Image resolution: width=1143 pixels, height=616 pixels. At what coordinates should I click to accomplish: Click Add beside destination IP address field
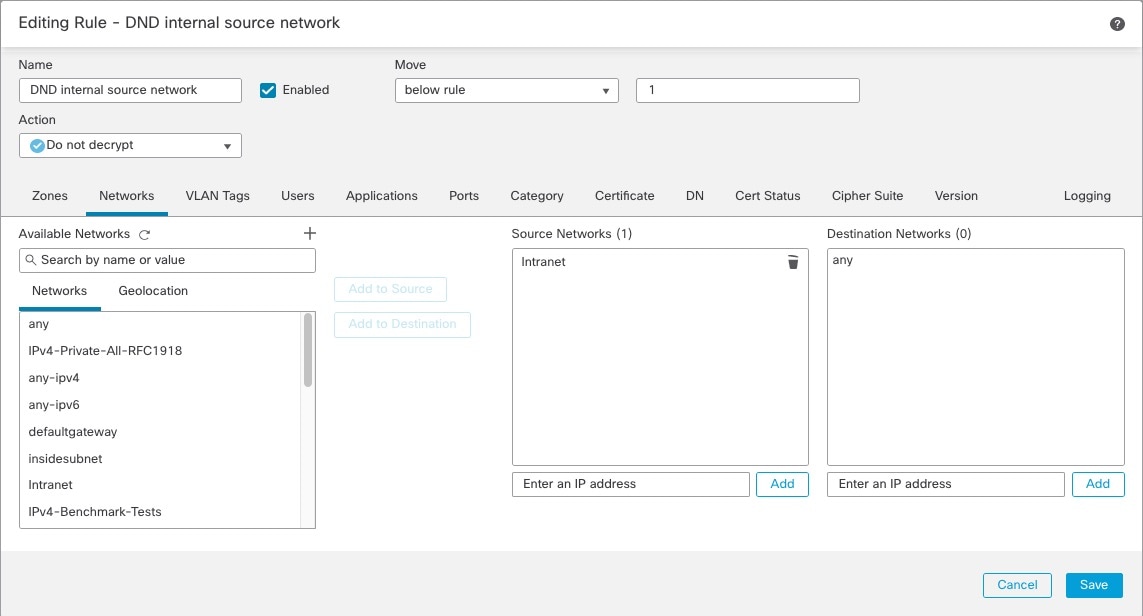tap(1098, 484)
